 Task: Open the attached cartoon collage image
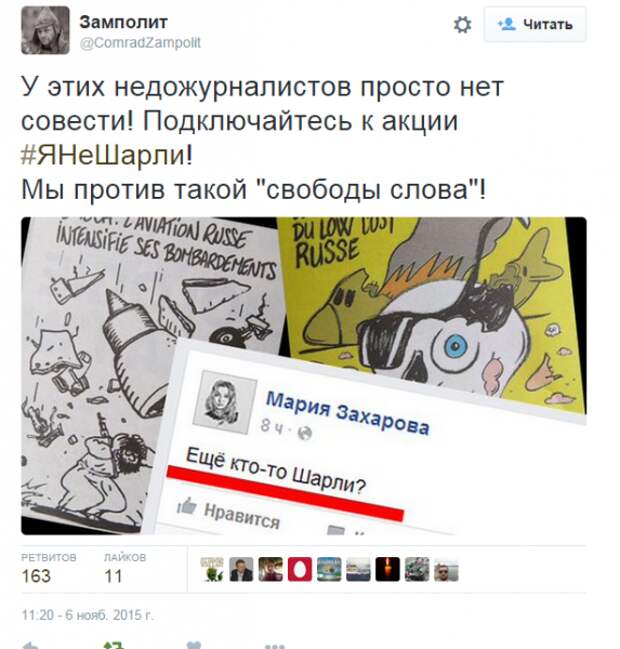pos(304,375)
